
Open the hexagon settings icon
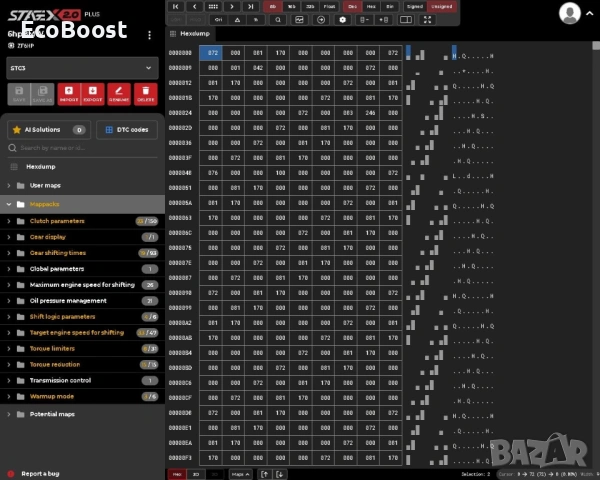[343, 20]
